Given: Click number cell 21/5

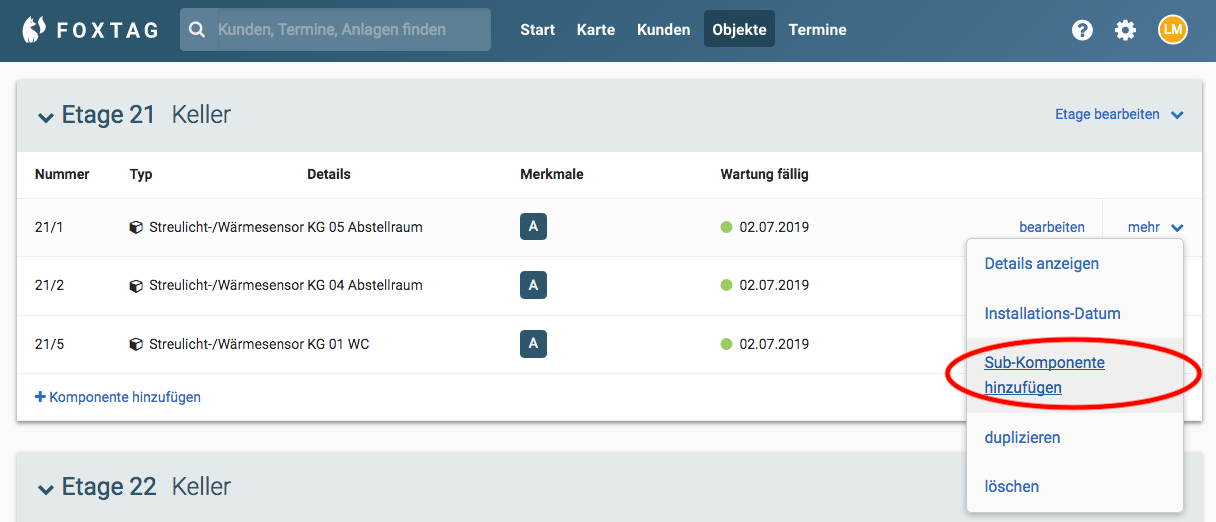Looking at the screenshot, I should (49, 344).
